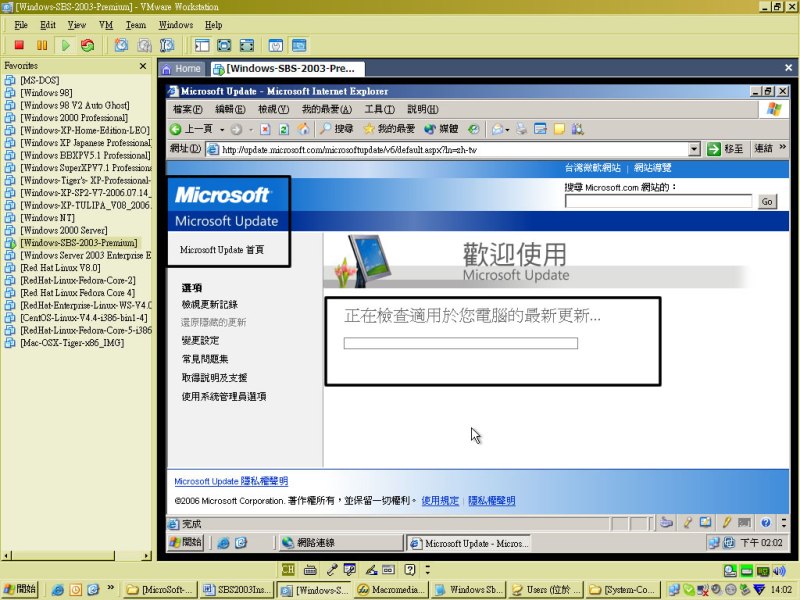The image size is (800, 600).
Task: Print the page with the printer icon
Action: click(x=521, y=129)
